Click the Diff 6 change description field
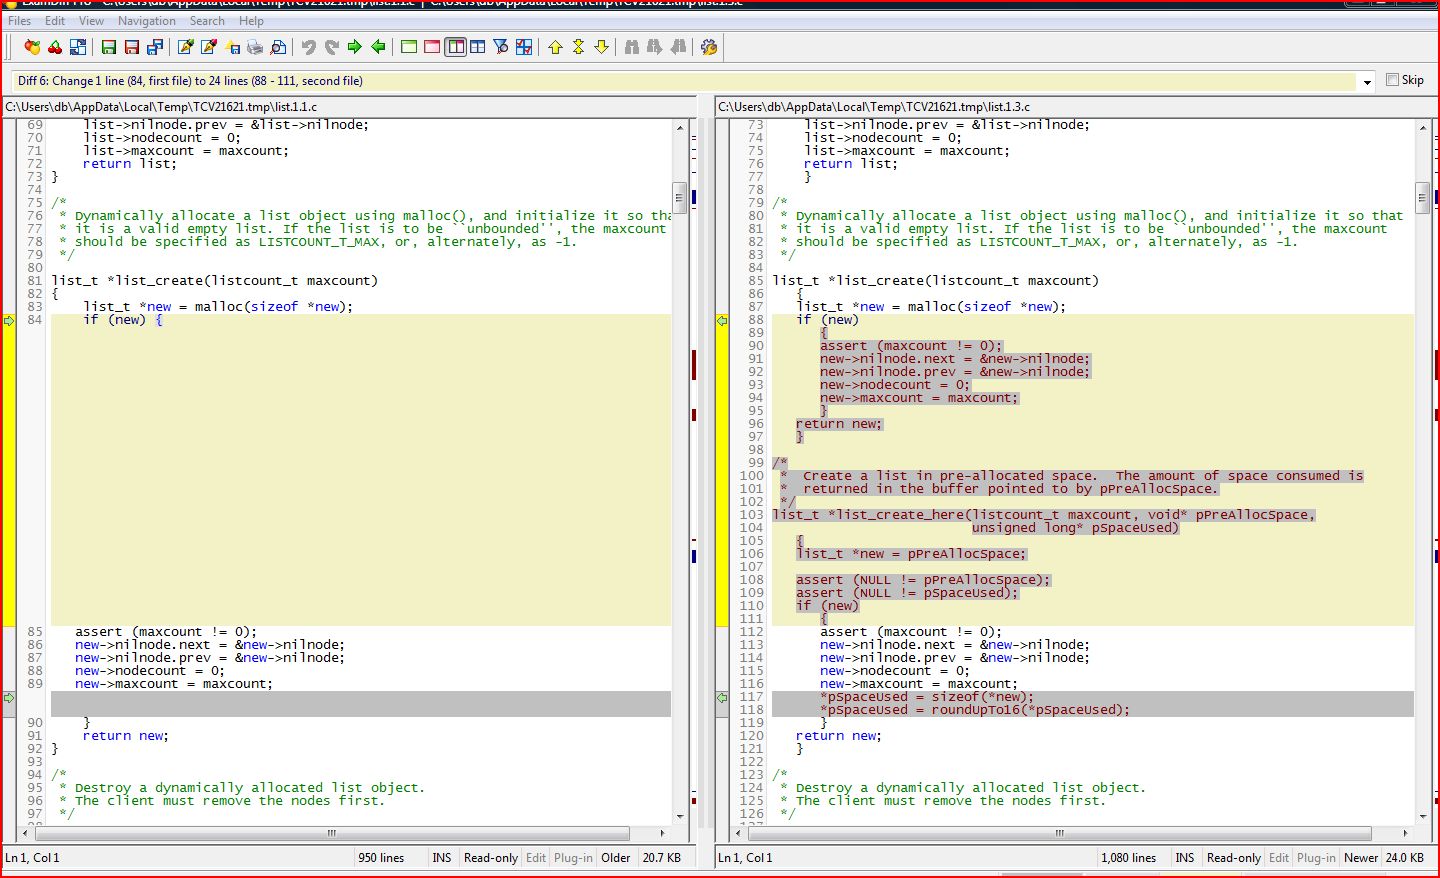Viewport: 1440px width, 878px height. [x=685, y=81]
